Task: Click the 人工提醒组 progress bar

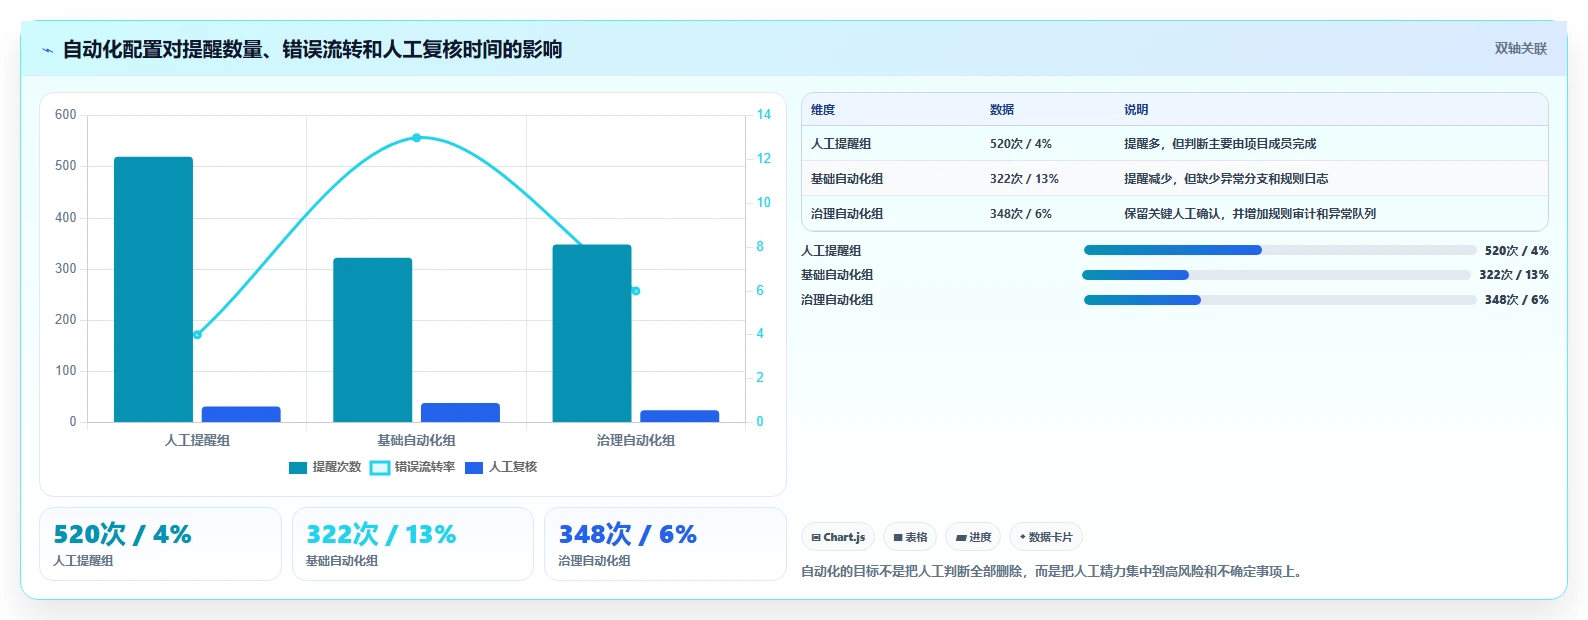Action: pos(1280,250)
